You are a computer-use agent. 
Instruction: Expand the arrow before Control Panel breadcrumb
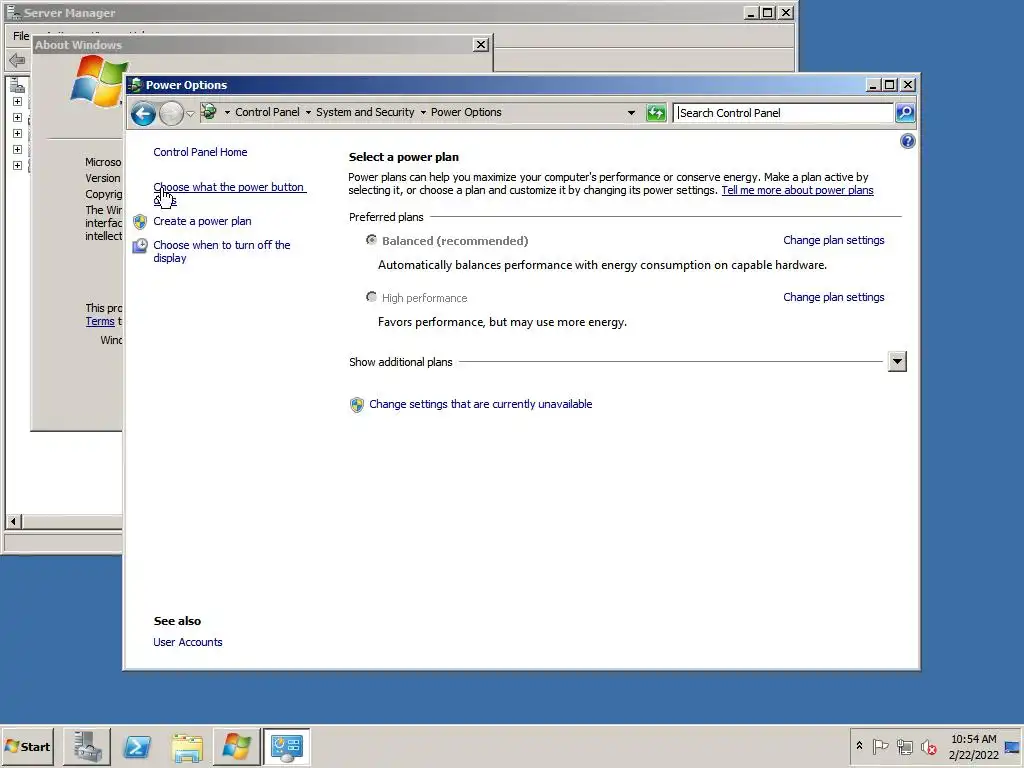click(x=227, y=112)
